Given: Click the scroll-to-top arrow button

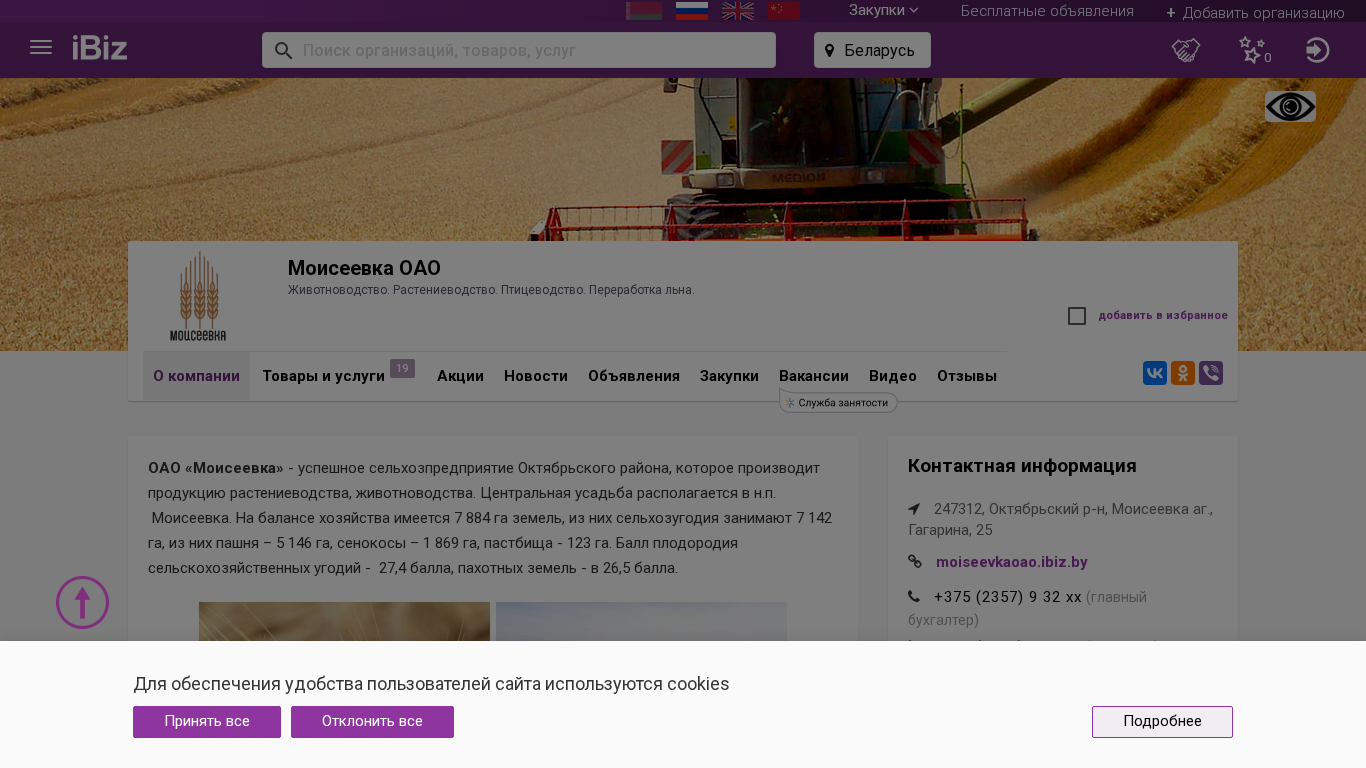Looking at the screenshot, I should [82, 602].
